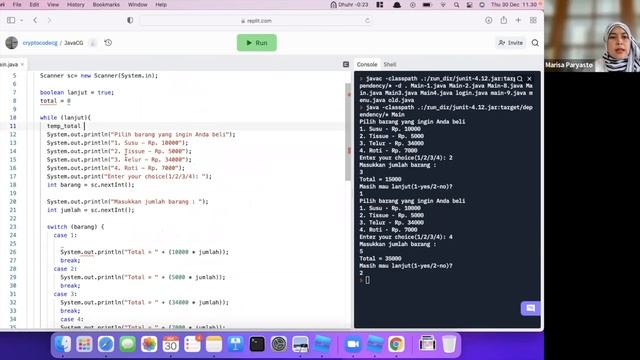The image size is (640, 360).
Task: Open the chat bubble button in console
Action: tap(531, 308)
